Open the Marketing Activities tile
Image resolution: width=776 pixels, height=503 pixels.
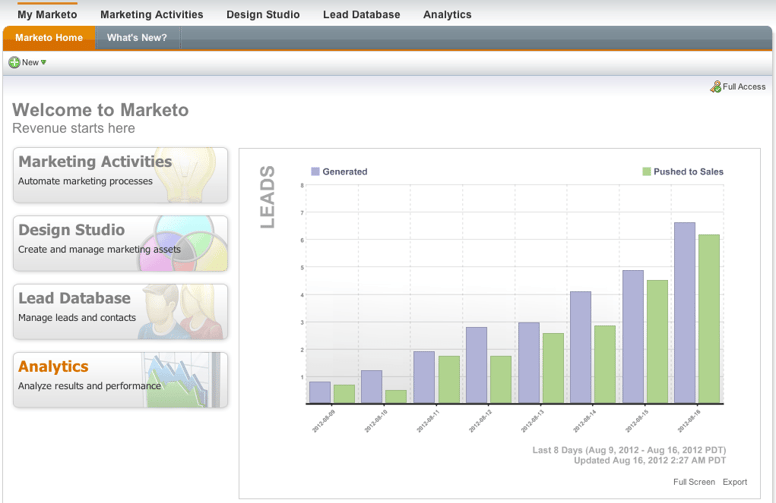coord(120,175)
